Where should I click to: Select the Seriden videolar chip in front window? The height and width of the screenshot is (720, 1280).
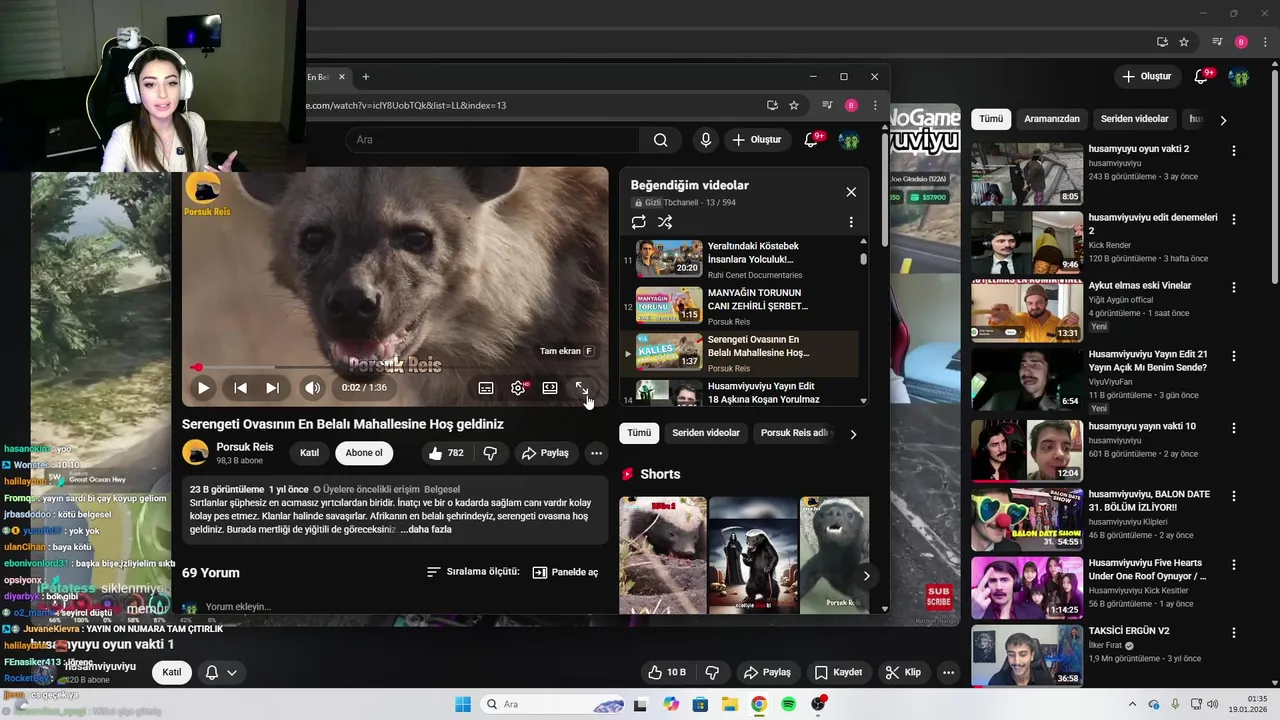coord(706,433)
